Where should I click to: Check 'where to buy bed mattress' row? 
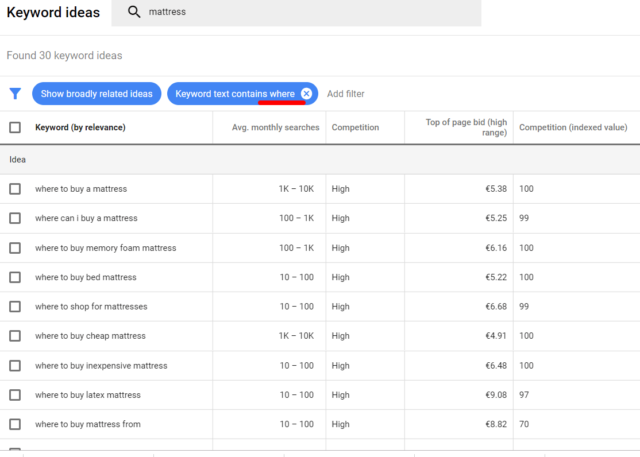15,277
